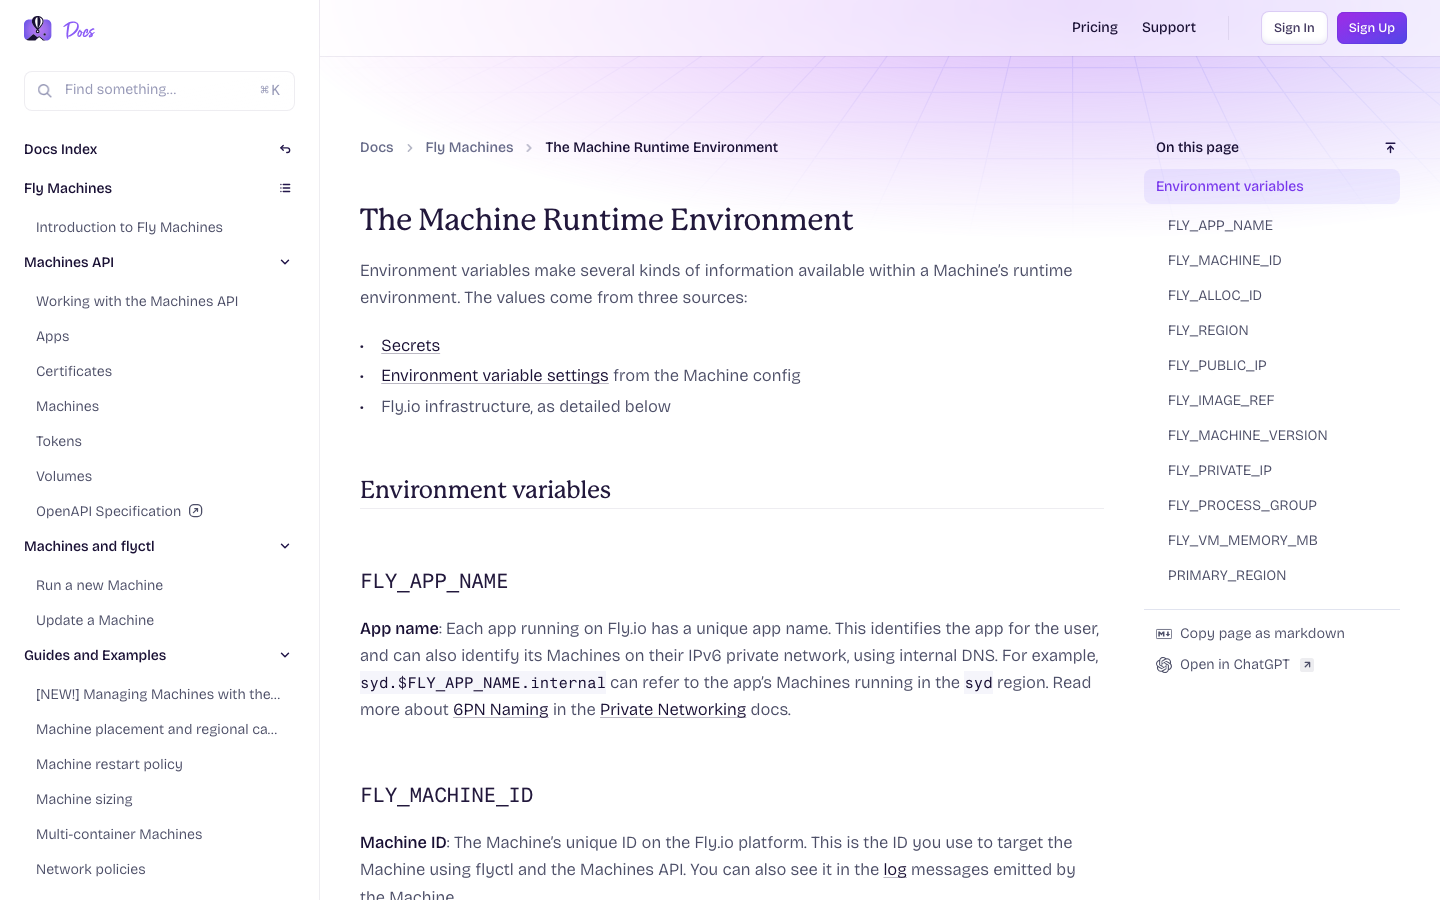Collapse the Machines API section
Viewport: 1440px width, 900px height.
pyautogui.click(x=285, y=262)
